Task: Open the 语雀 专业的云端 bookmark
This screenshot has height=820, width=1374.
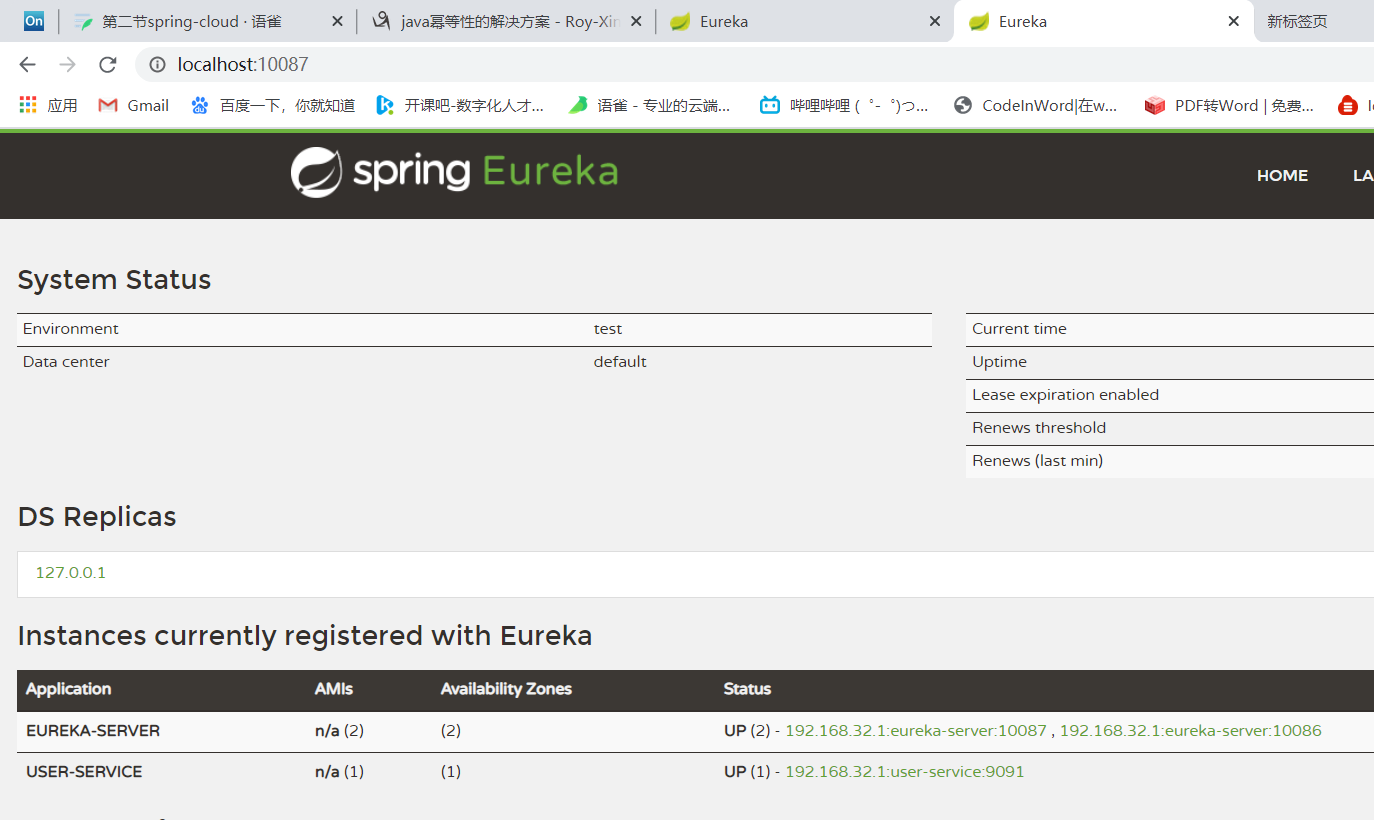Action: click(x=650, y=105)
